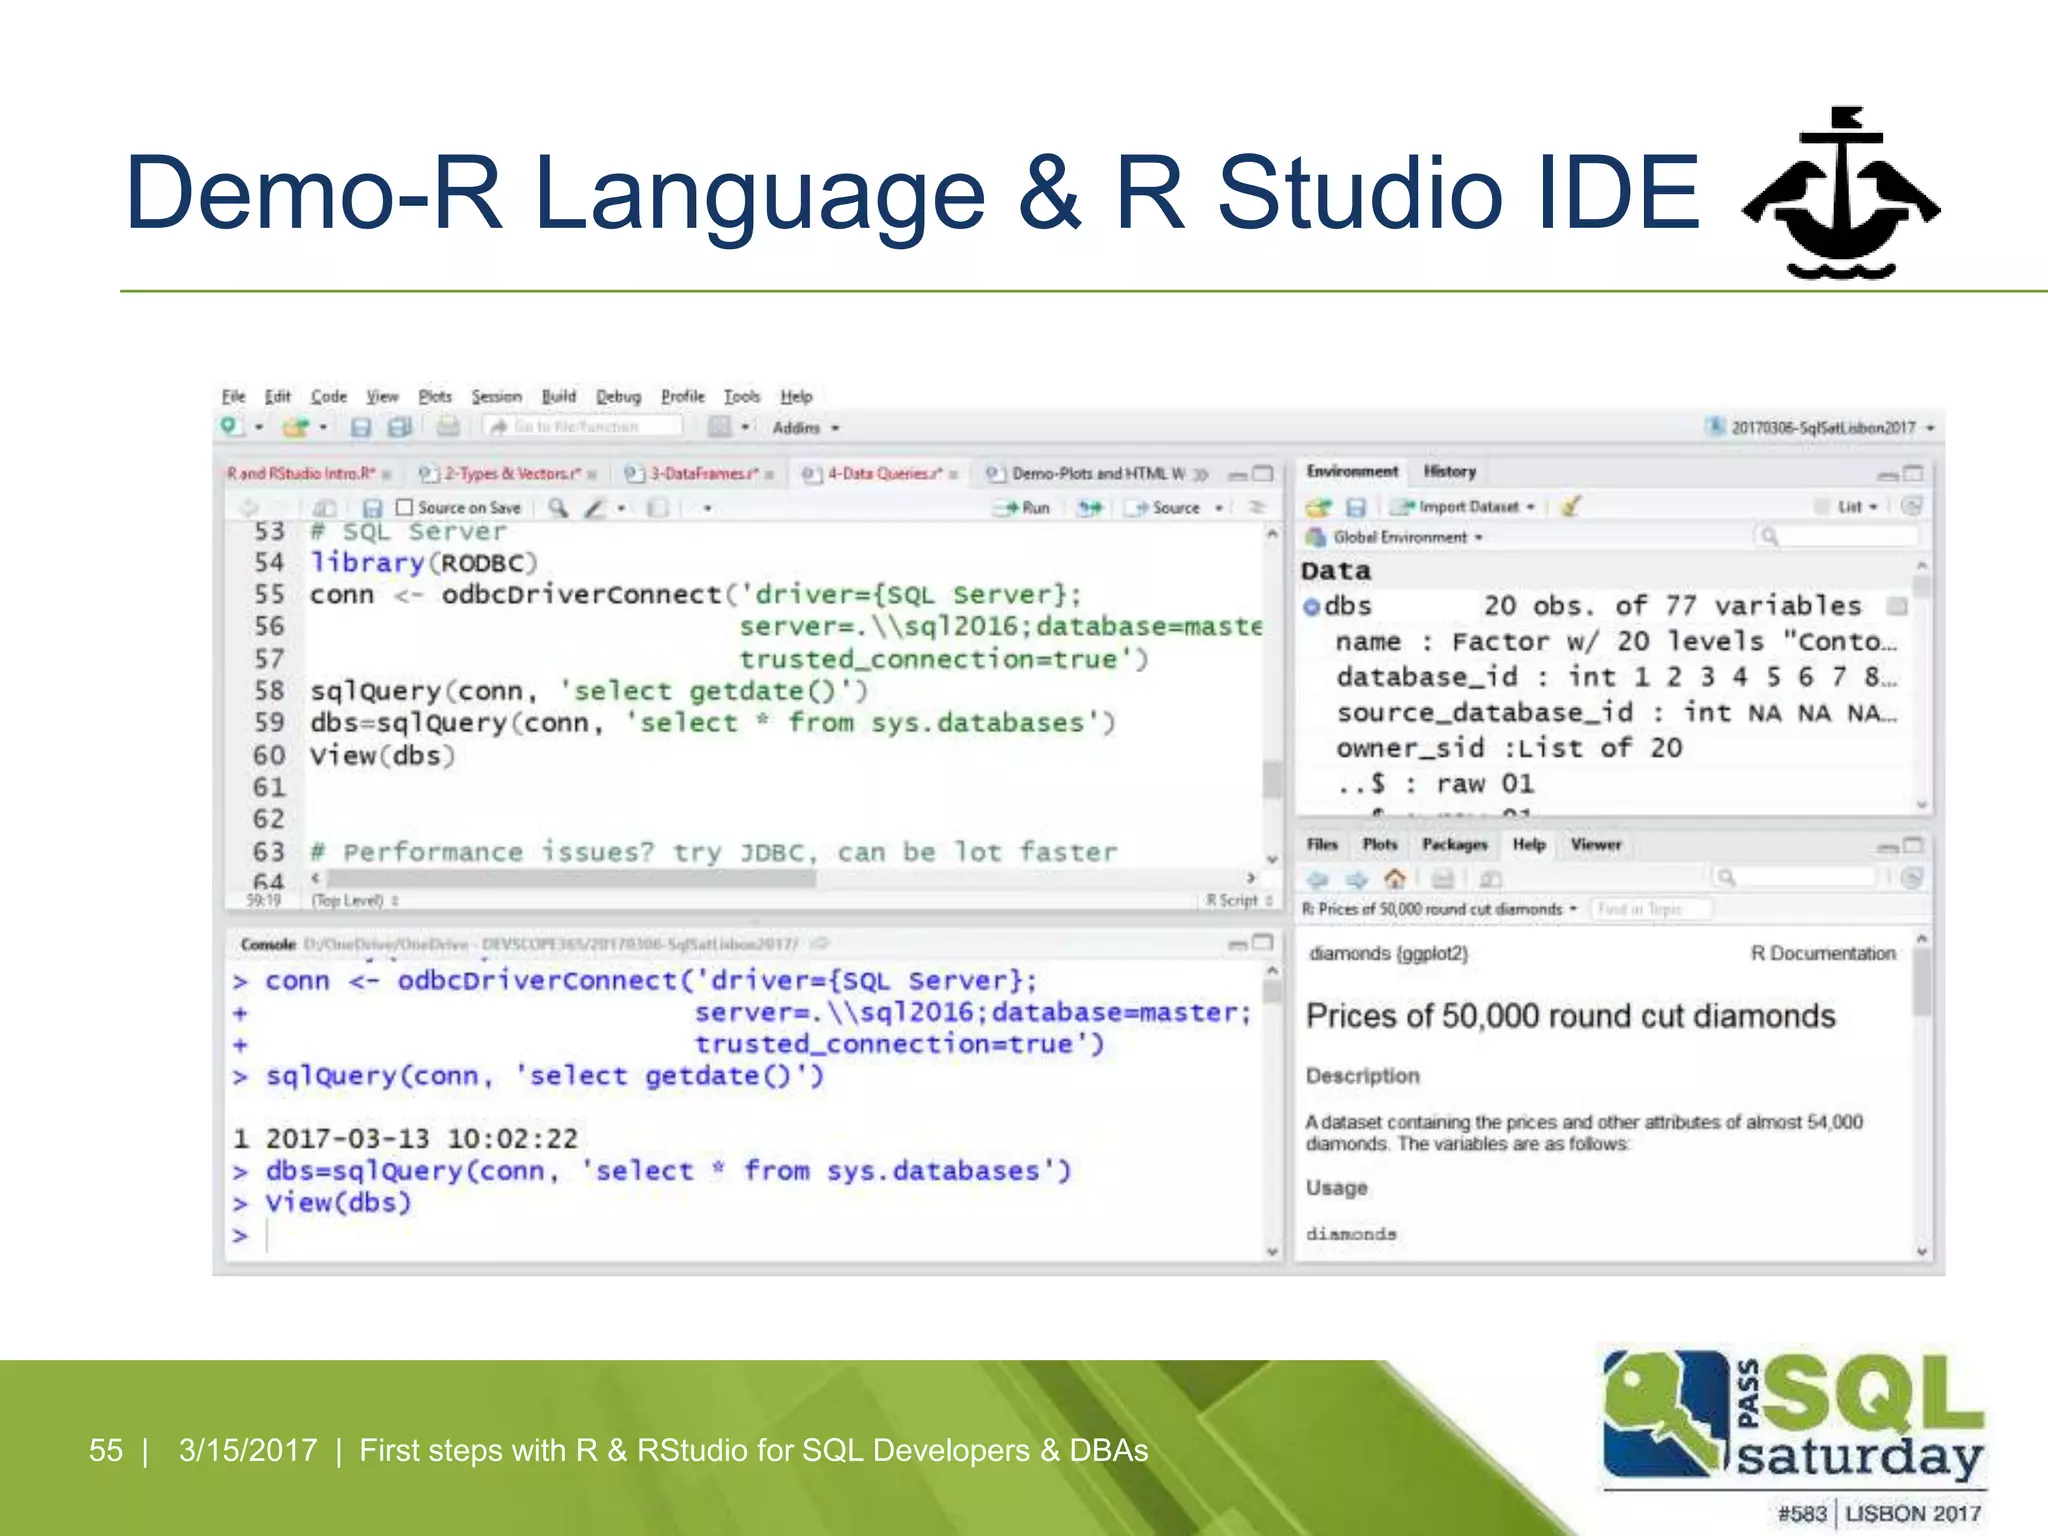Collapse the dbs data object
Image resolution: width=2048 pixels, height=1536 pixels.
point(1311,606)
